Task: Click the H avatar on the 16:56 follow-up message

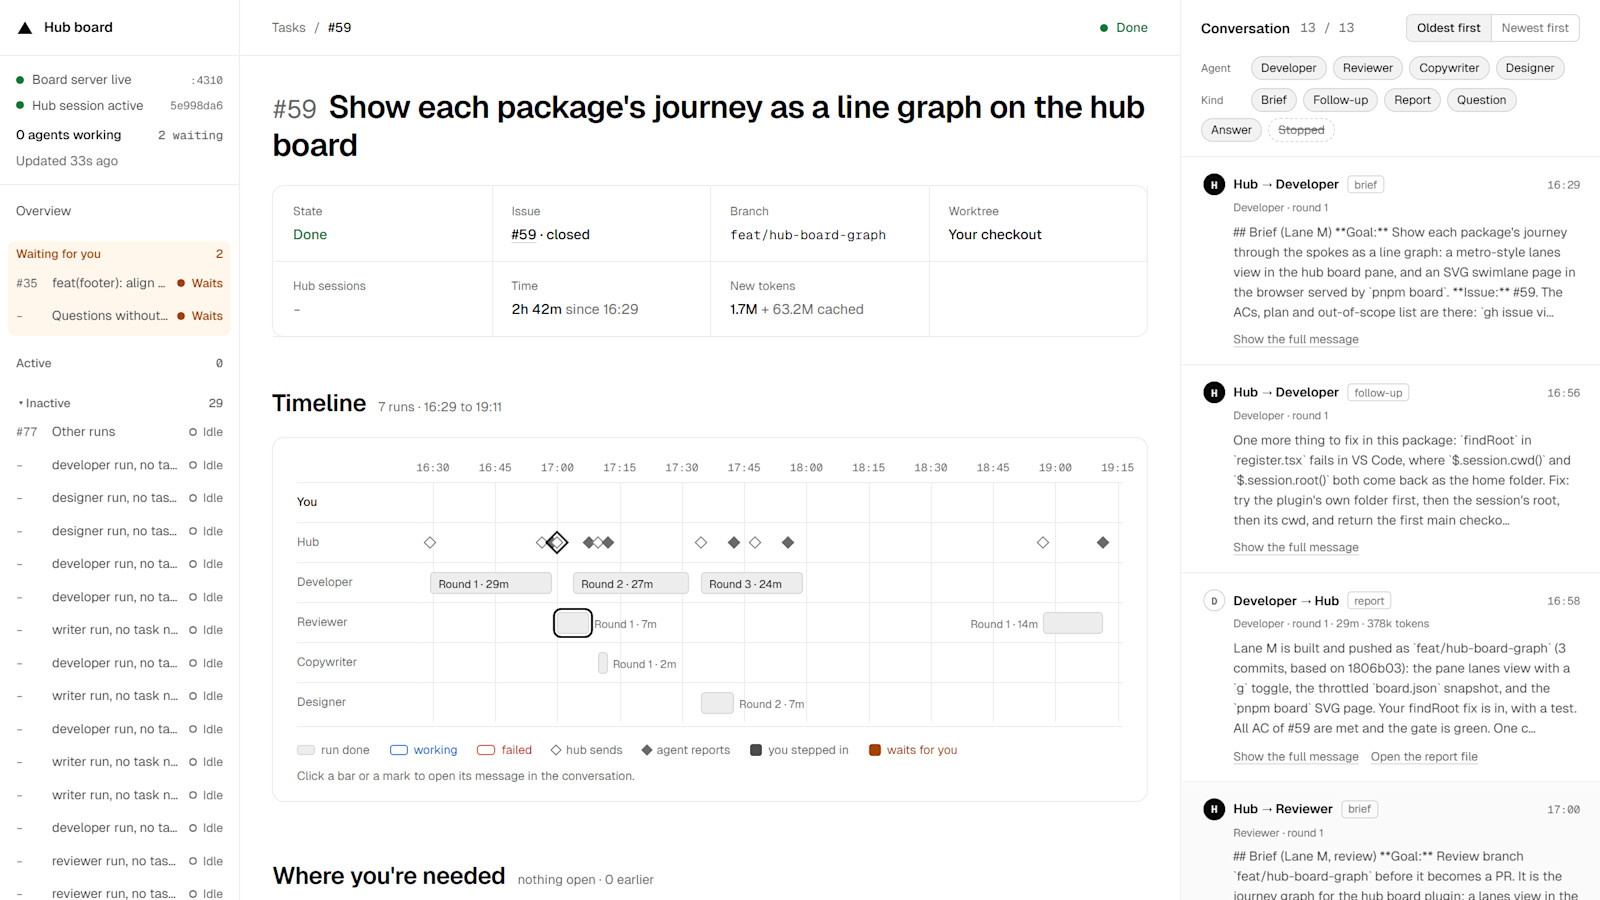Action: coord(1214,393)
